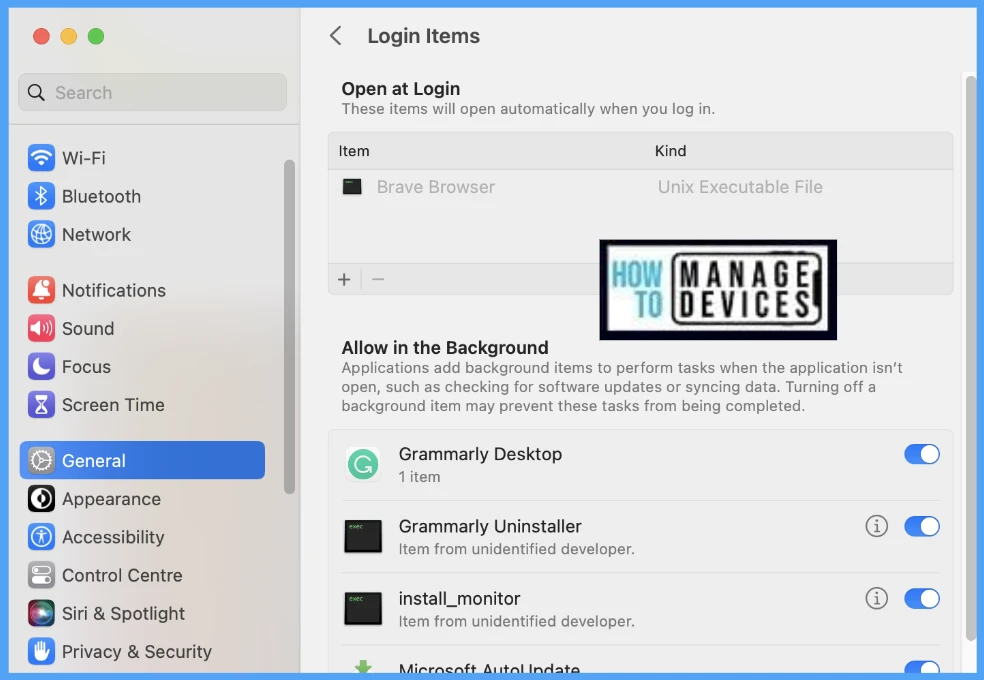
Task: Select the Notifications bell icon
Action: [41, 290]
